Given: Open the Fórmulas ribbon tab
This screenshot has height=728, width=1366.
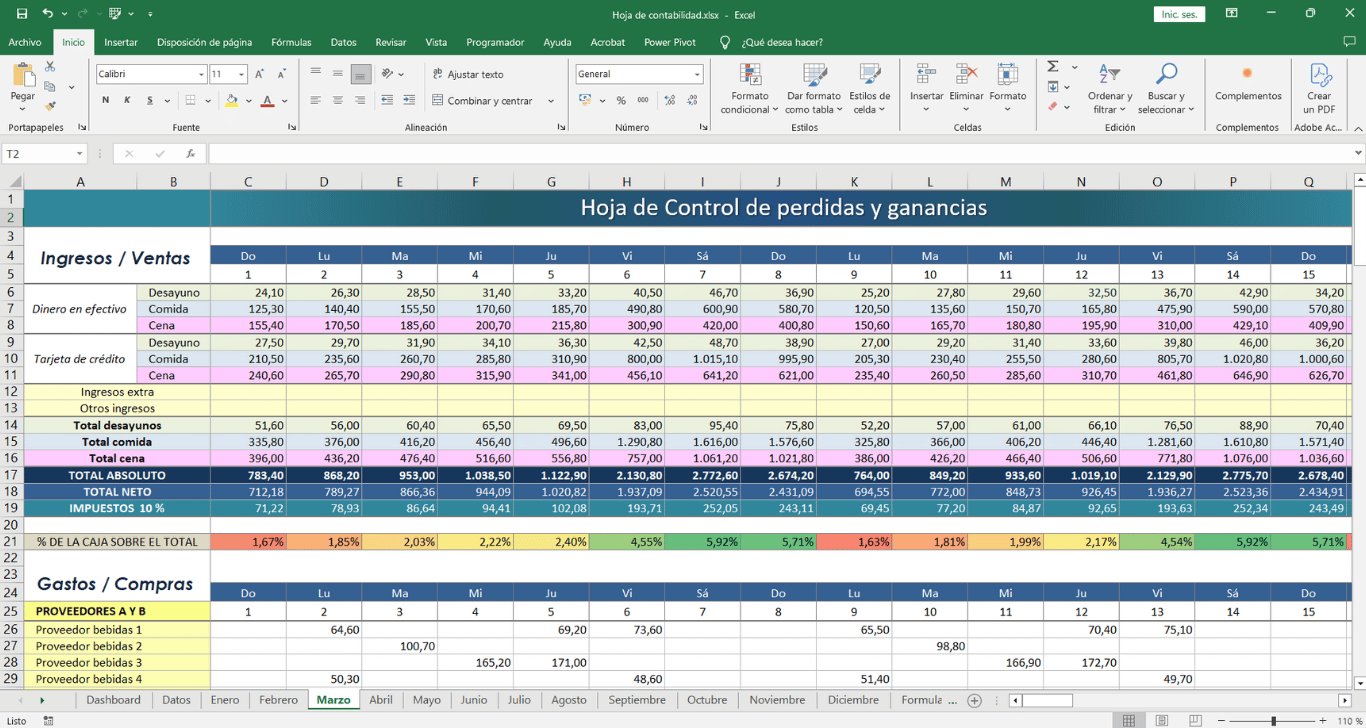Looking at the screenshot, I should [291, 42].
